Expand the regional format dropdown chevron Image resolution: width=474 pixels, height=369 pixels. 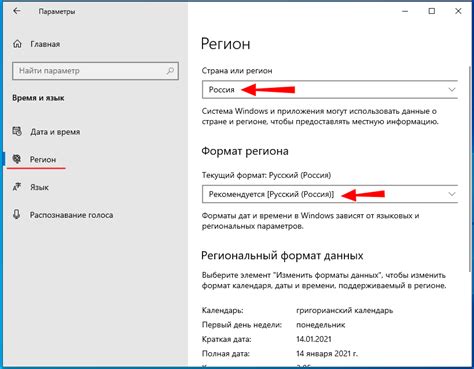452,194
